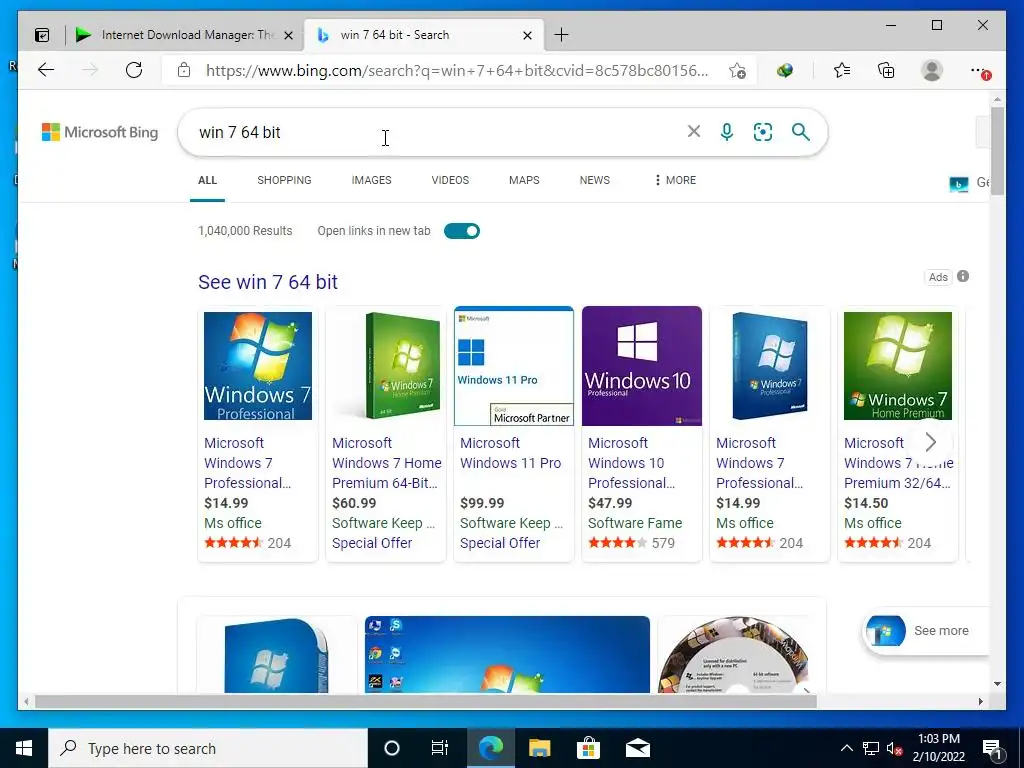The width and height of the screenshot is (1024, 768).
Task: Click scroll right arrow on horizontal scrollbar
Action: tap(980, 701)
